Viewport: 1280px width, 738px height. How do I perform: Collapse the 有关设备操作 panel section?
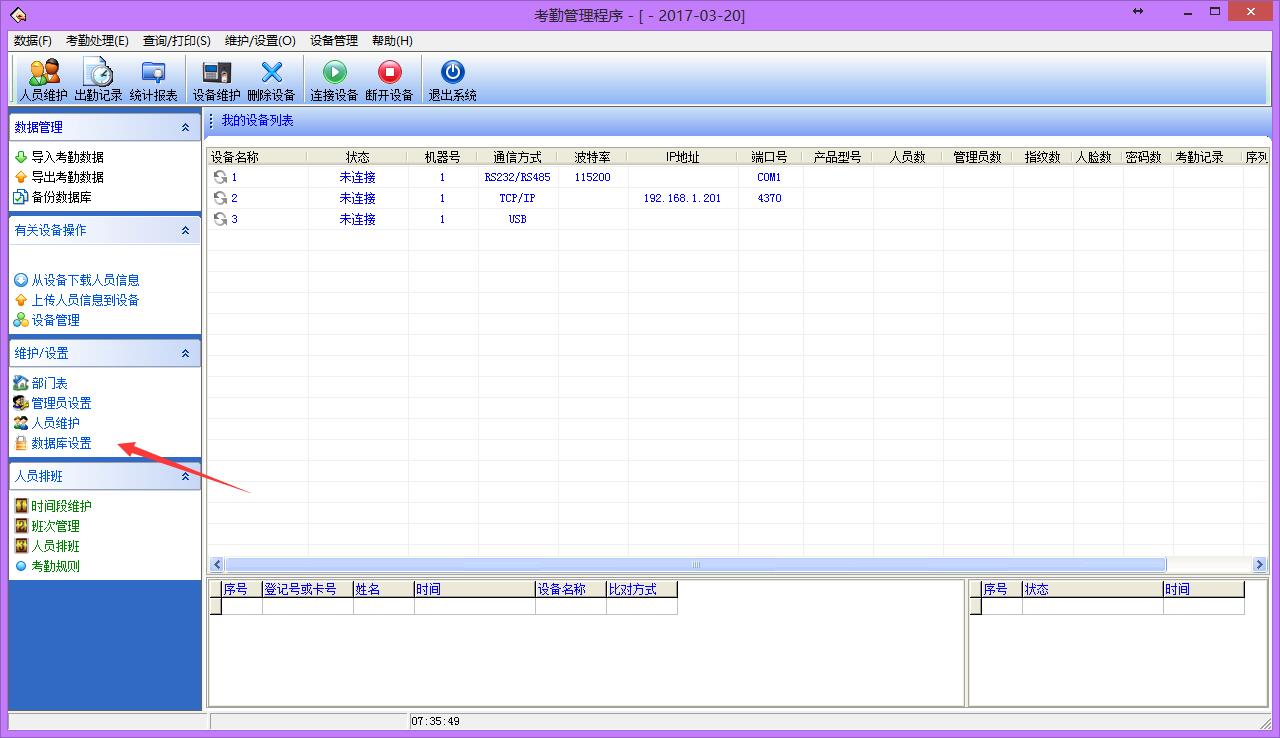click(x=185, y=231)
